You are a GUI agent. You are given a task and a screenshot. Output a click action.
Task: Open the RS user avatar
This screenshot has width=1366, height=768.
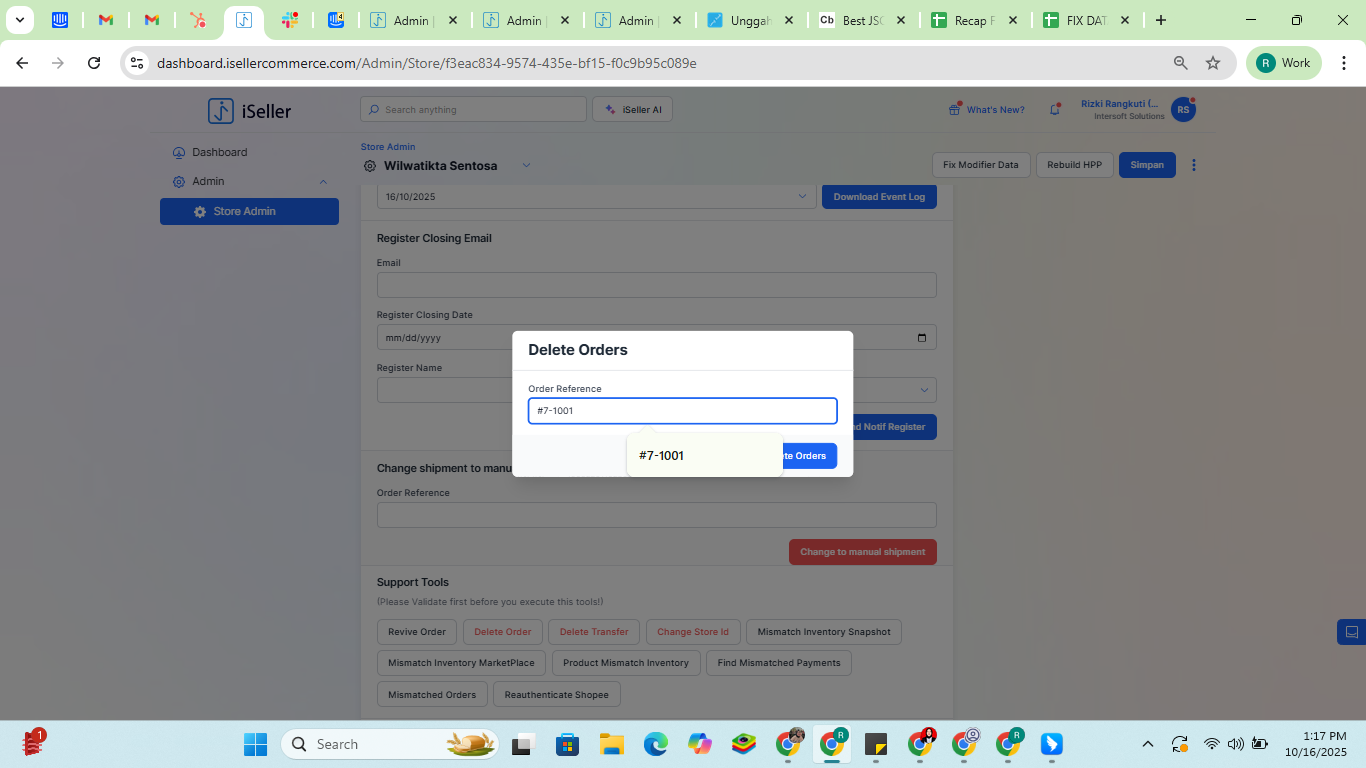[x=1183, y=110]
